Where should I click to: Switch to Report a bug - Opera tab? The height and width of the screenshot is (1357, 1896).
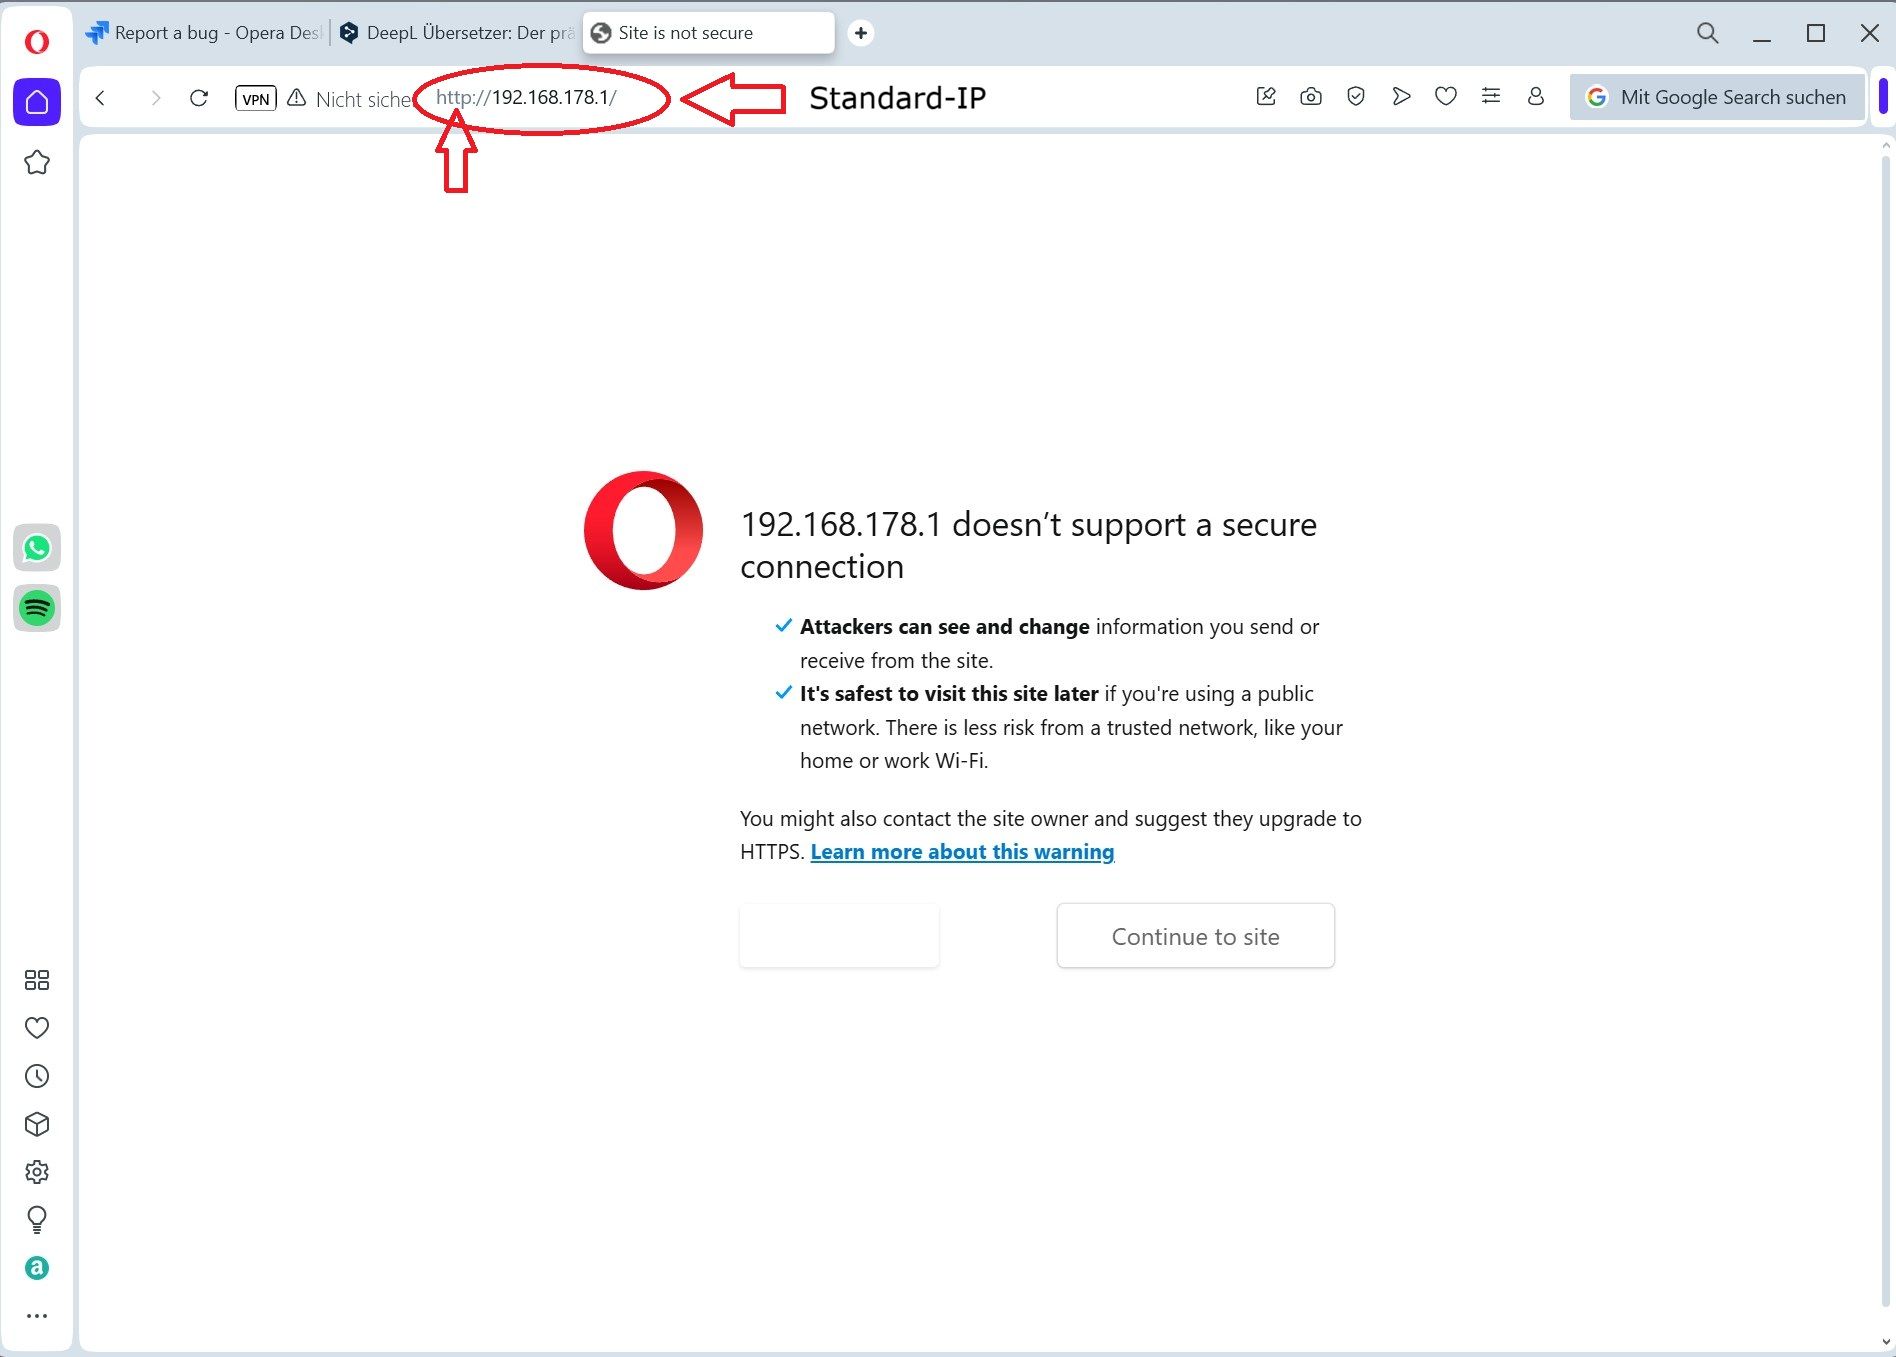coord(204,33)
